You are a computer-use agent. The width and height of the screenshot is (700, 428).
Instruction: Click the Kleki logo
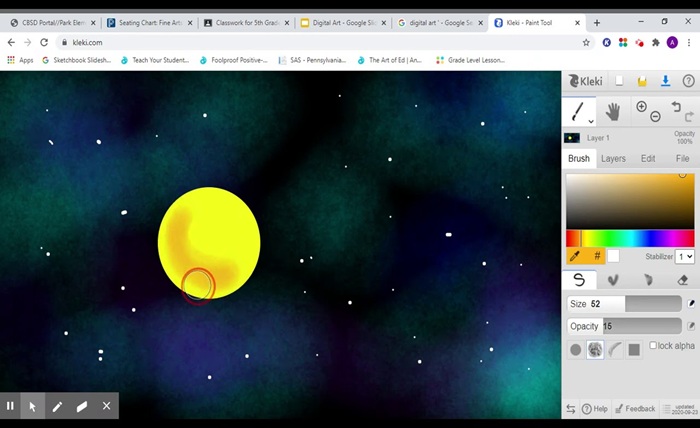(x=585, y=81)
